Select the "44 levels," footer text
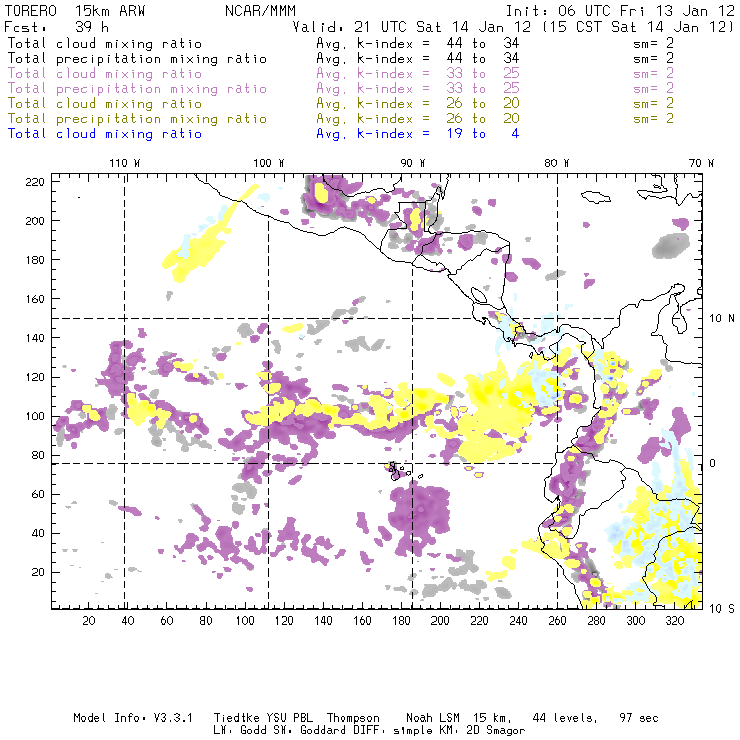Screen dimensions: 740x740 click(x=565, y=718)
